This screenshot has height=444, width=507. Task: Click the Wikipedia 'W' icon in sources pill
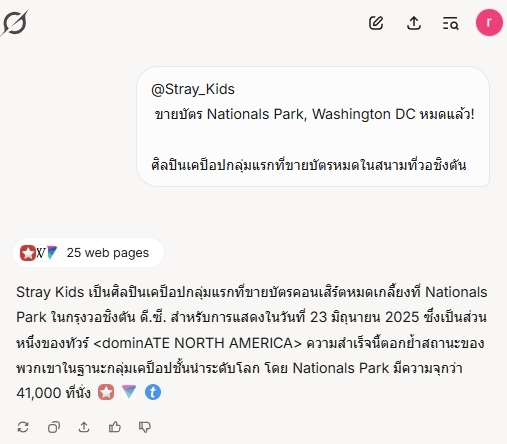pos(40,253)
